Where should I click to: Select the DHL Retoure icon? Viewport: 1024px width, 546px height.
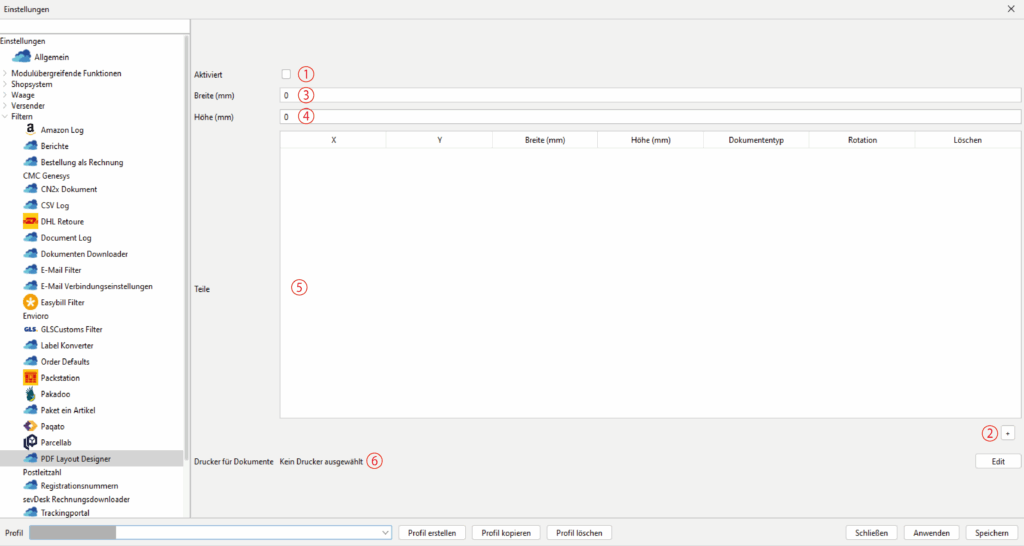tap(30, 222)
